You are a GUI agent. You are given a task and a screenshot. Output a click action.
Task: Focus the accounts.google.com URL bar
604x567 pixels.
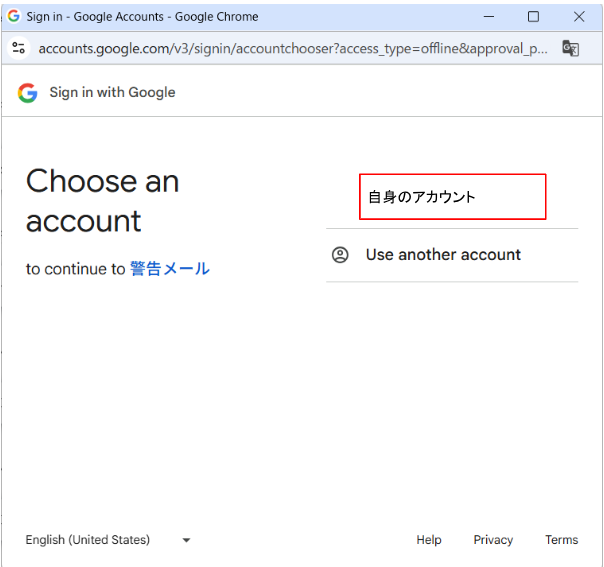click(290, 48)
